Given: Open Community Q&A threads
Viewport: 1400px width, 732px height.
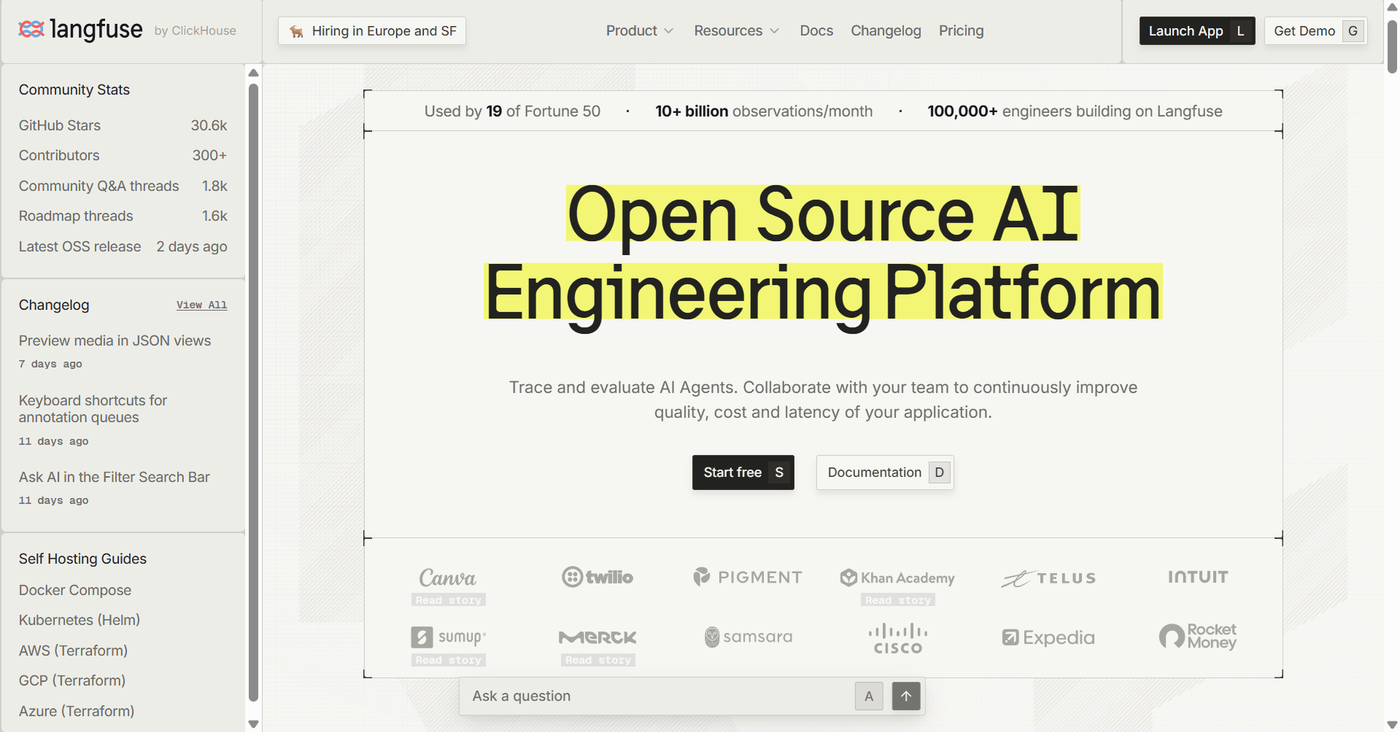Looking at the screenshot, I should pyautogui.click(x=123, y=186).
